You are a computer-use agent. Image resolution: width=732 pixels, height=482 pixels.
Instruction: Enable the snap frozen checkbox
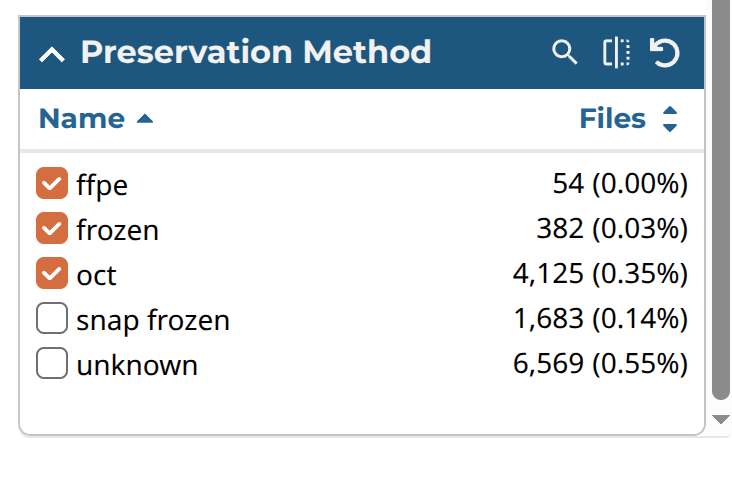tap(51, 319)
